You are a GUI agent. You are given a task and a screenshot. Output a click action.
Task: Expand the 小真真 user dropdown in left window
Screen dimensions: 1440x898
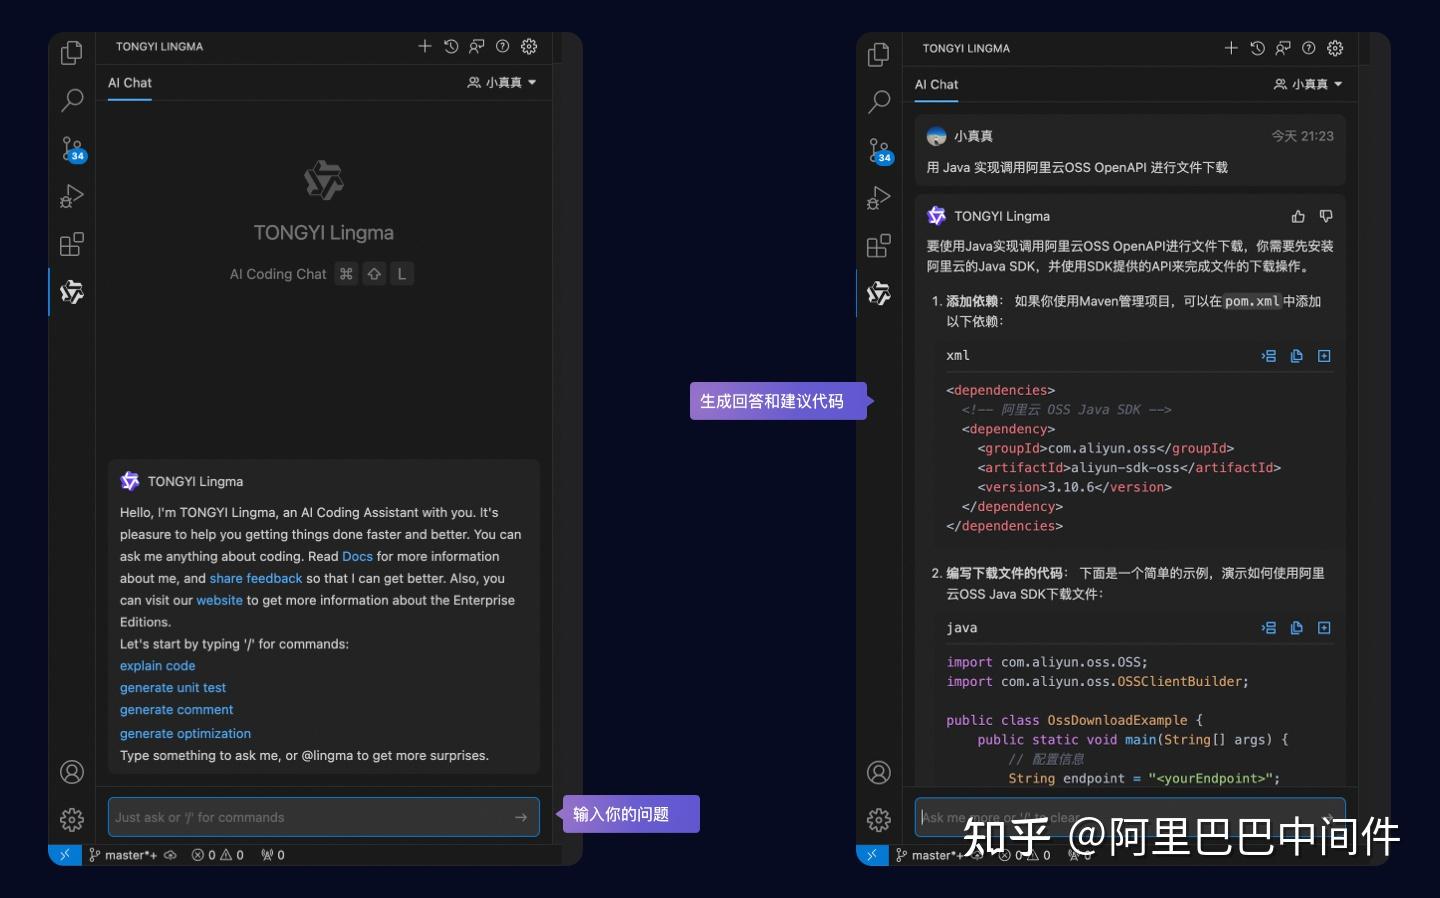coord(502,83)
